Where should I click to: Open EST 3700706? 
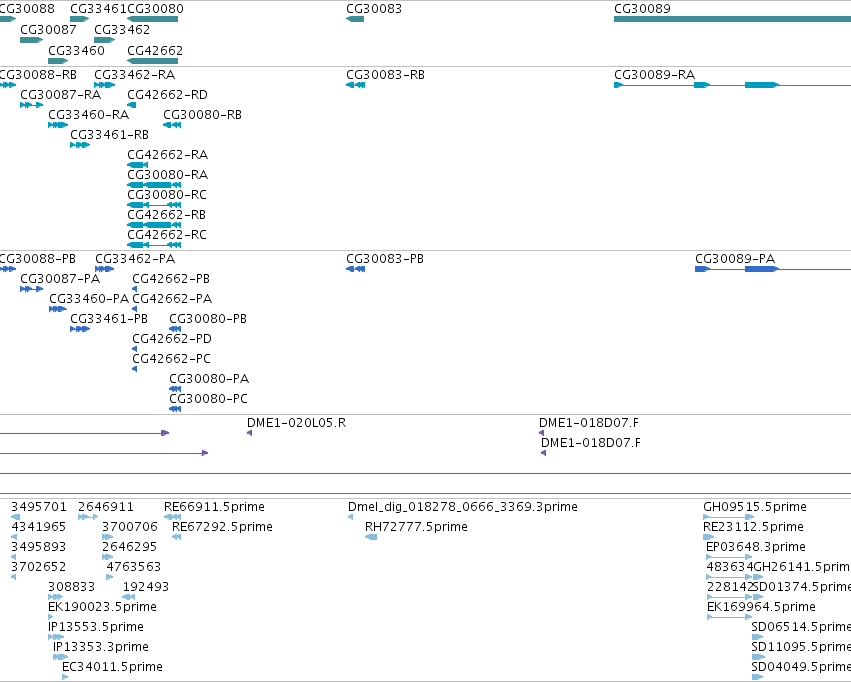(107, 537)
